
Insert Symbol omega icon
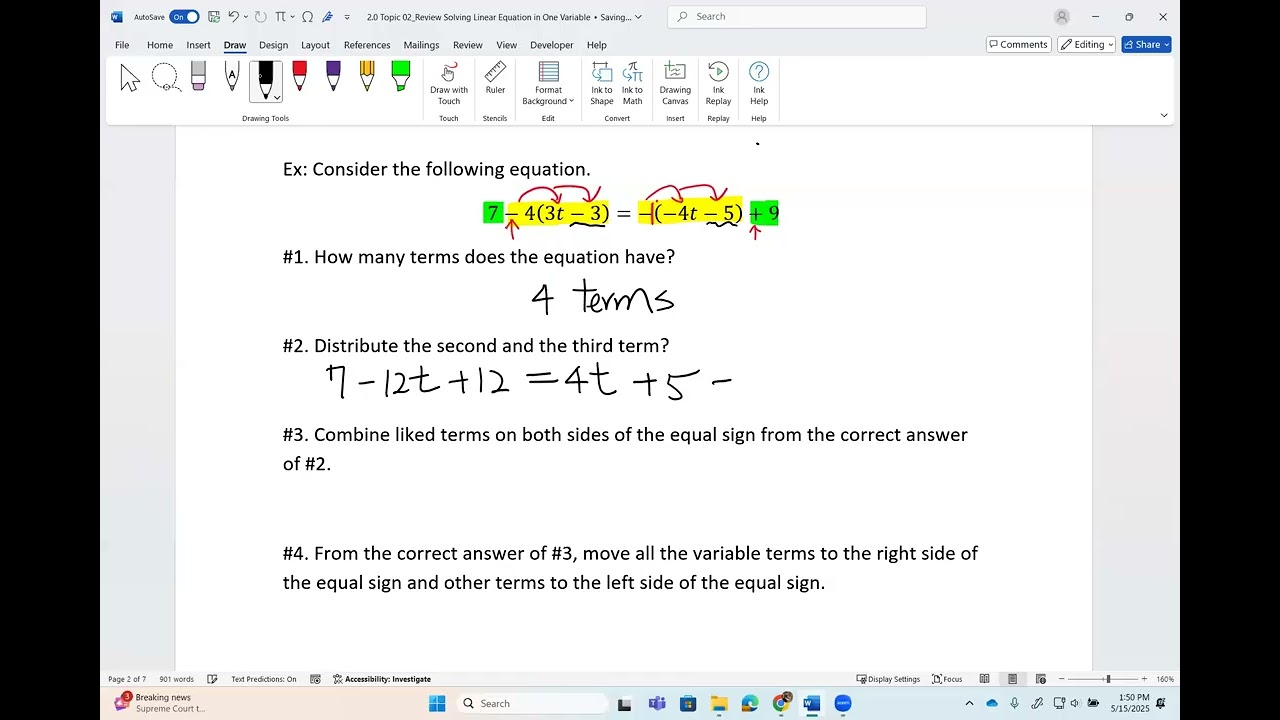(x=307, y=17)
